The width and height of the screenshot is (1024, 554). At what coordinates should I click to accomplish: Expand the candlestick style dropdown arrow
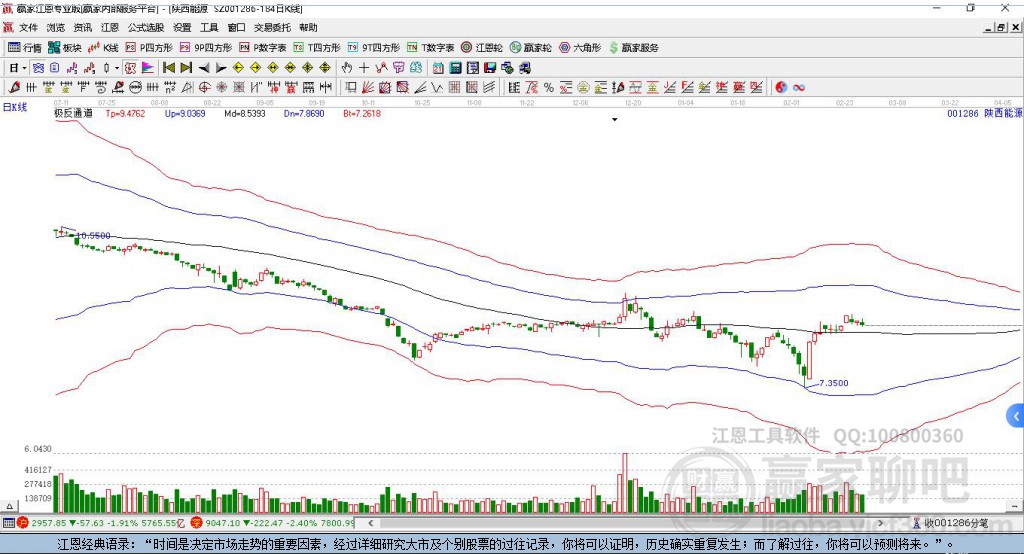point(117,68)
